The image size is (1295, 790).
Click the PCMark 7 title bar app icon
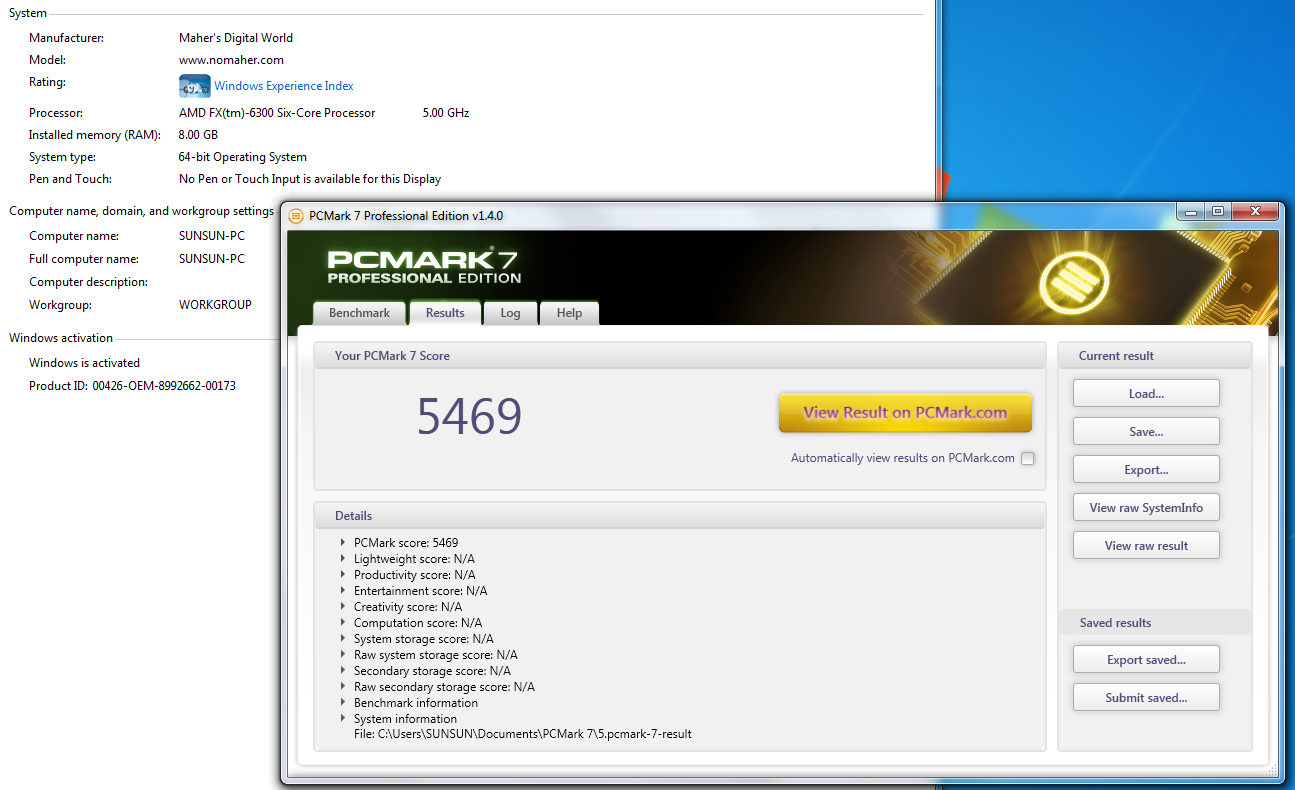click(296, 216)
